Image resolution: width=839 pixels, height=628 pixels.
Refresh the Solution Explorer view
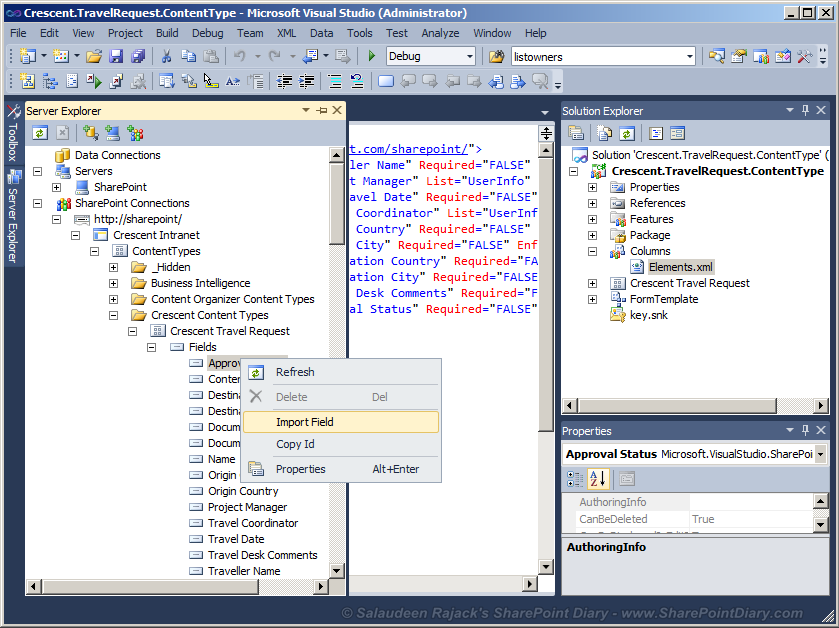627,133
